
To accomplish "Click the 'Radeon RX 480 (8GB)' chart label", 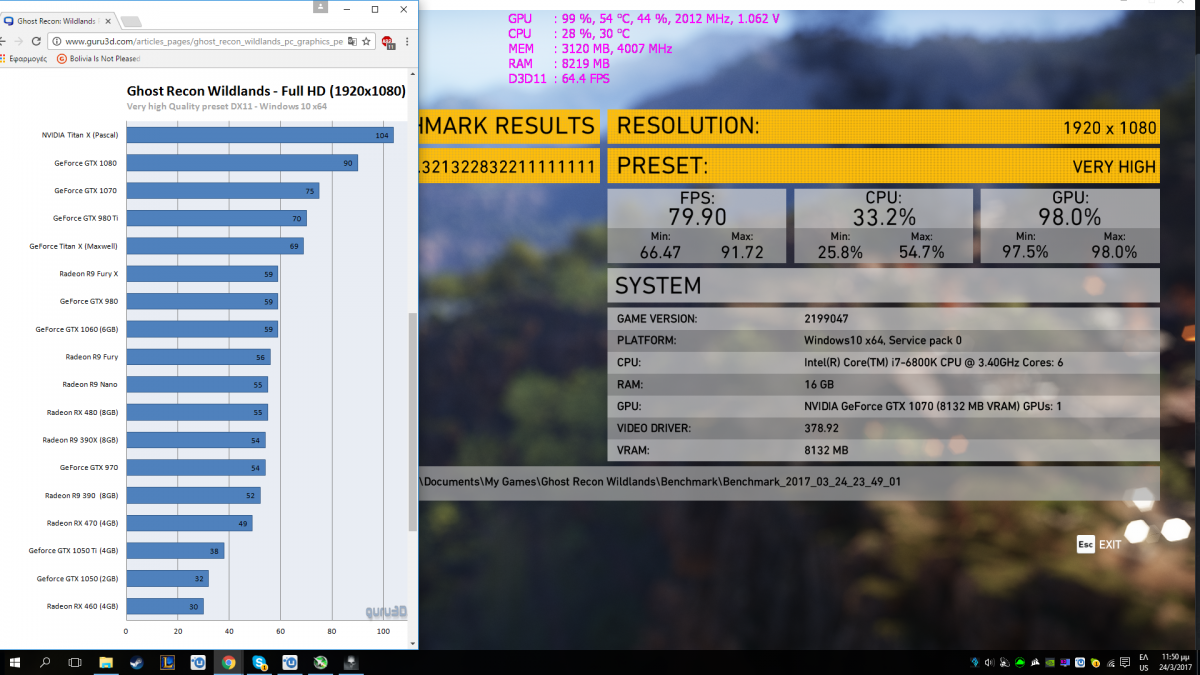I will coord(83,412).
